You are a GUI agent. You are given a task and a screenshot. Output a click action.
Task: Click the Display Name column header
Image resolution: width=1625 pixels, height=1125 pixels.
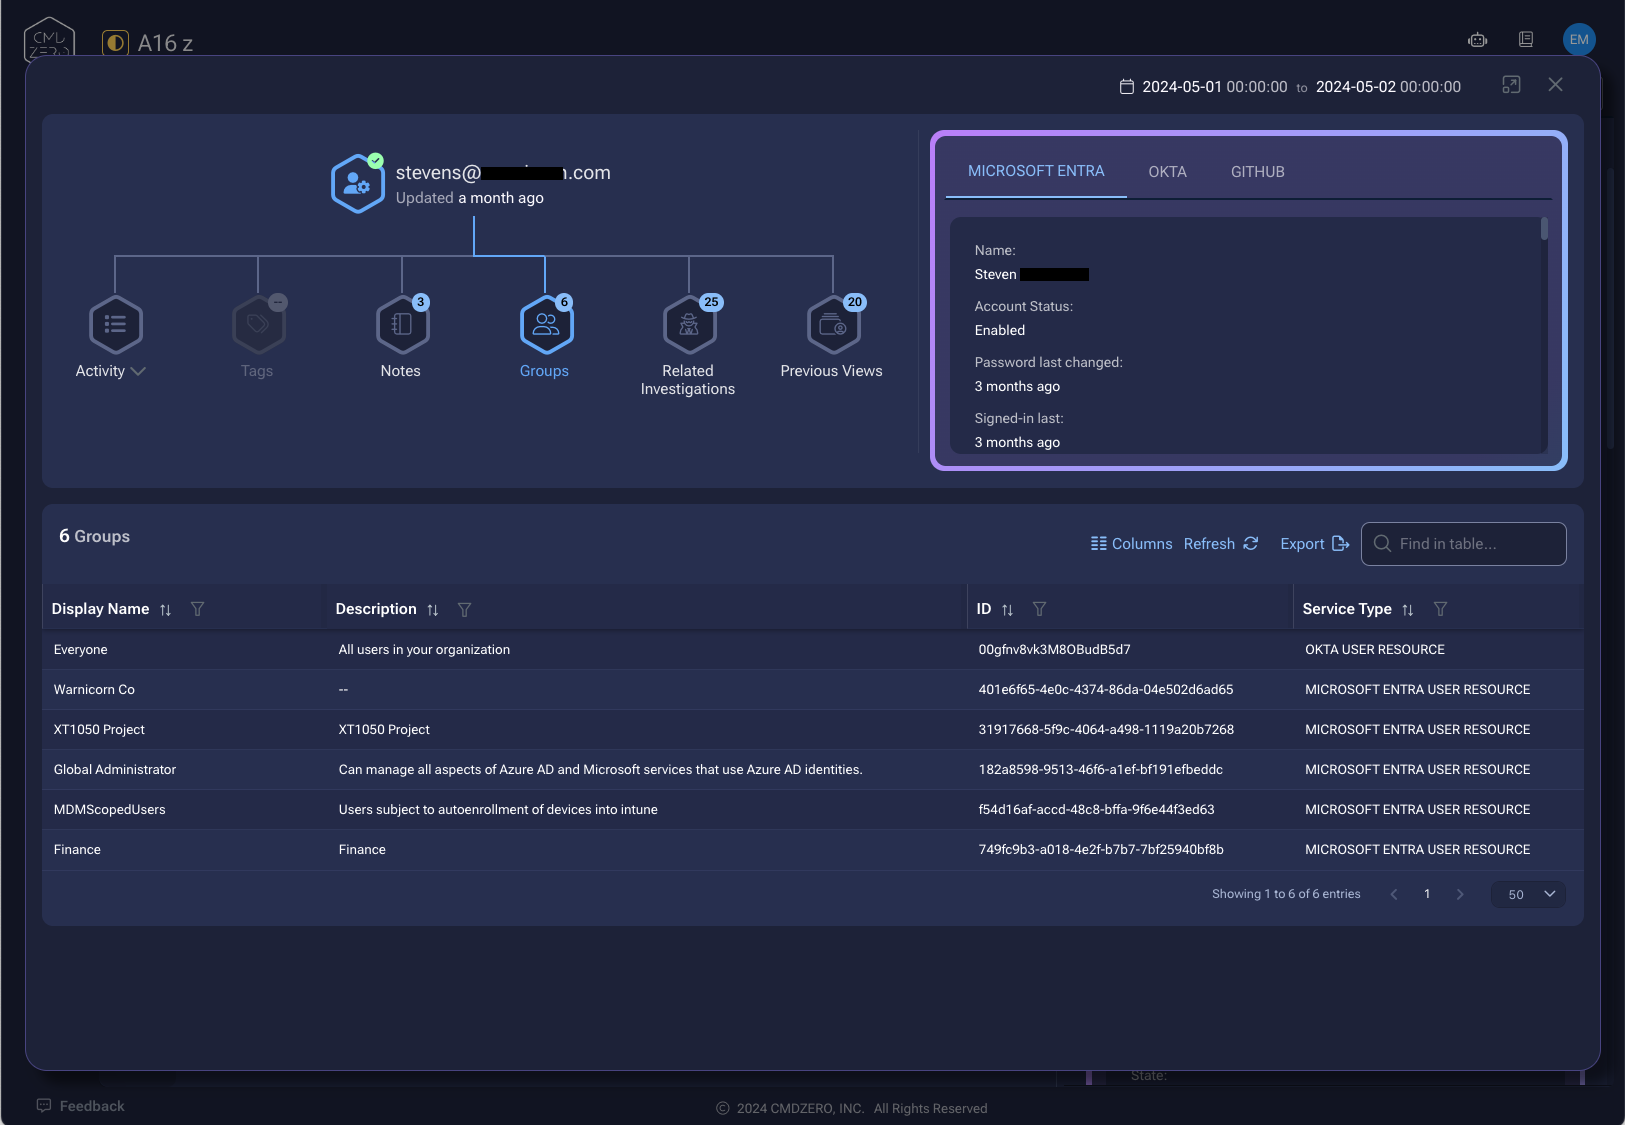pyautogui.click(x=100, y=609)
